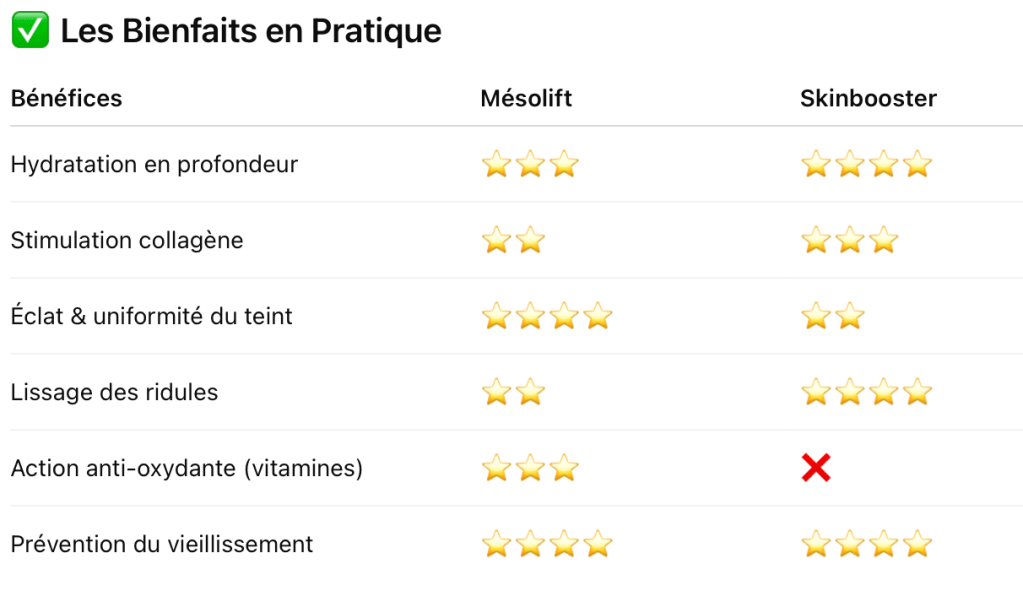
Task: Click the red X in the Skinbooster column
Action: click(x=816, y=467)
